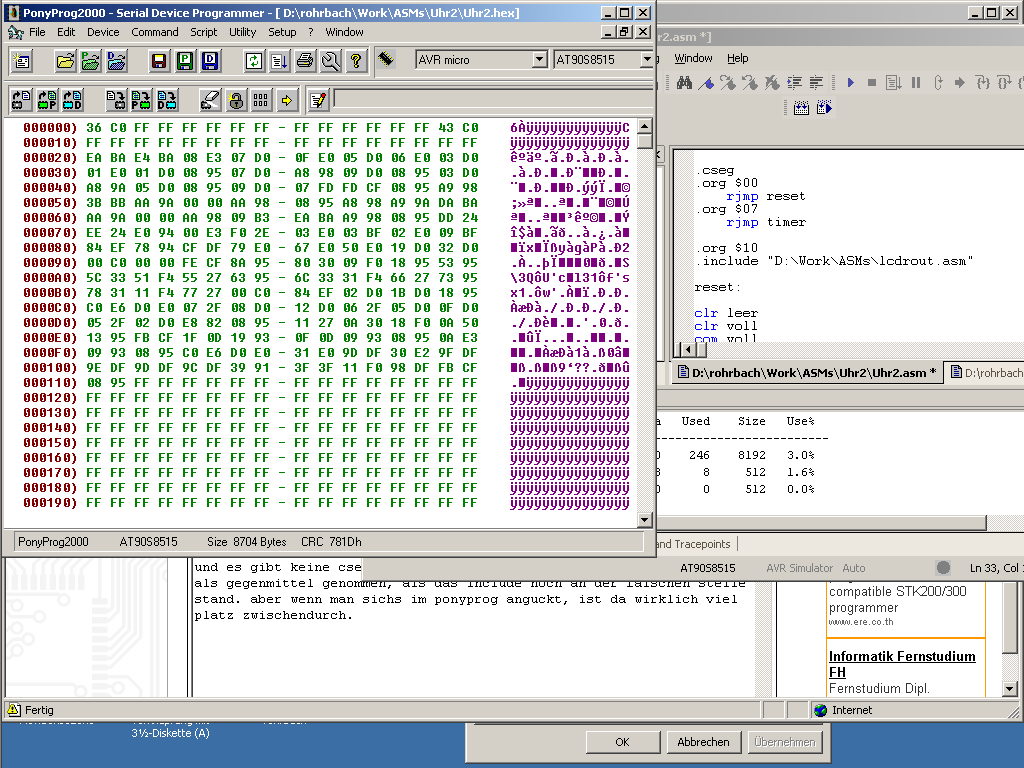Open the Help menu in AVR Studio
The height and width of the screenshot is (768, 1024).
pos(737,58)
